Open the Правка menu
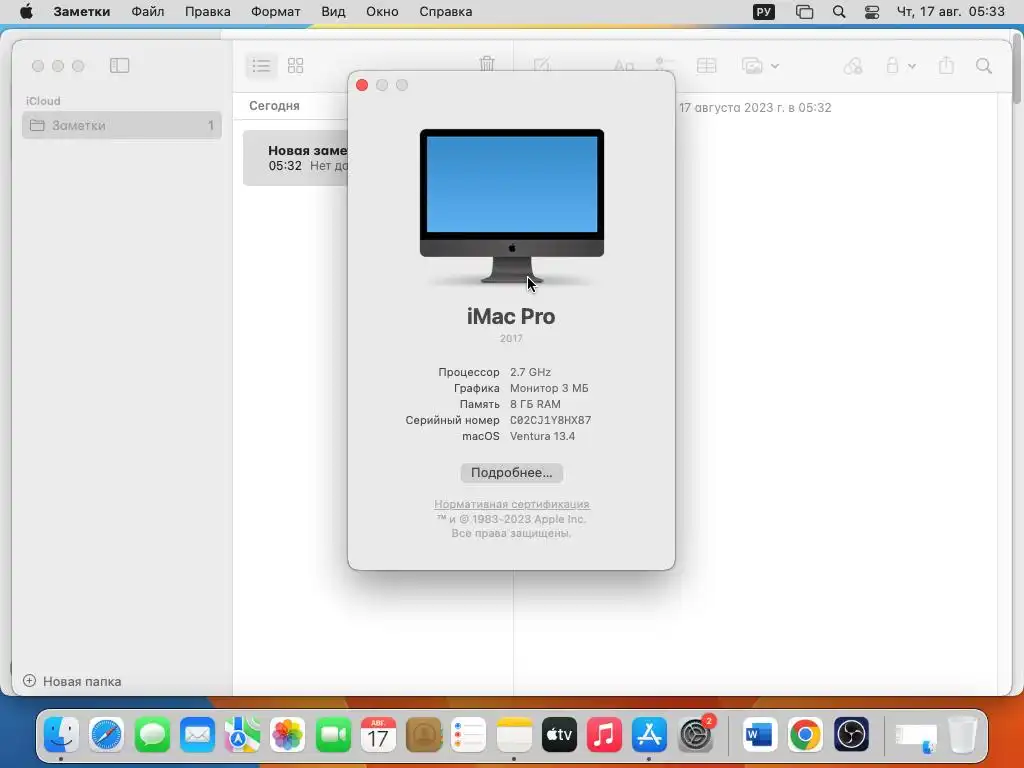This screenshot has width=1024, height=768. click(207, 12)
